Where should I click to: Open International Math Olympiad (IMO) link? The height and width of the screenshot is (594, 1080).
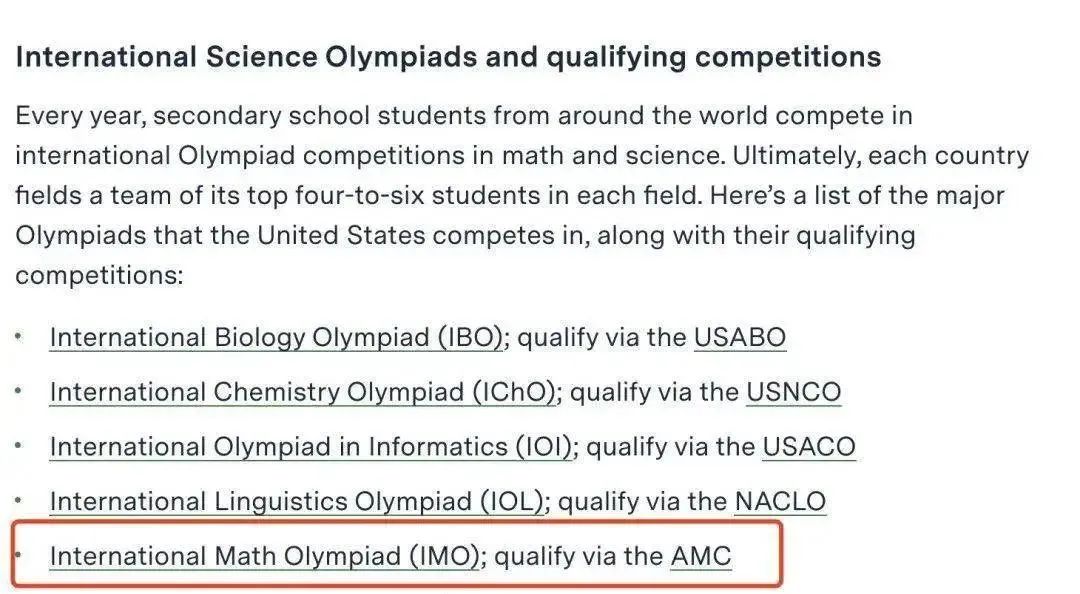pos(264,556)
